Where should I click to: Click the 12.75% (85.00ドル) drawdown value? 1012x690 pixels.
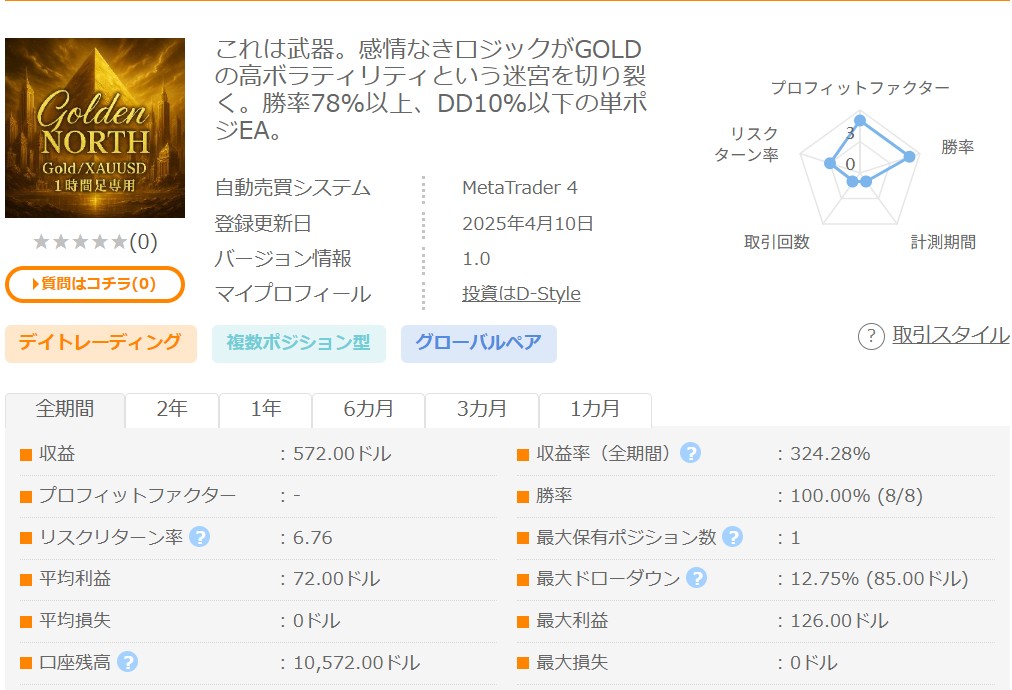point(879,578)
